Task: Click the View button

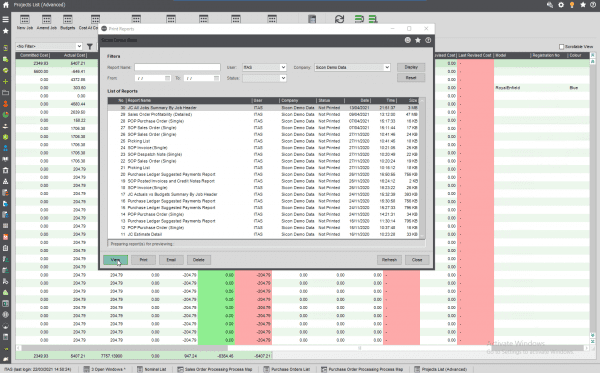Action: tap(116, 260)
